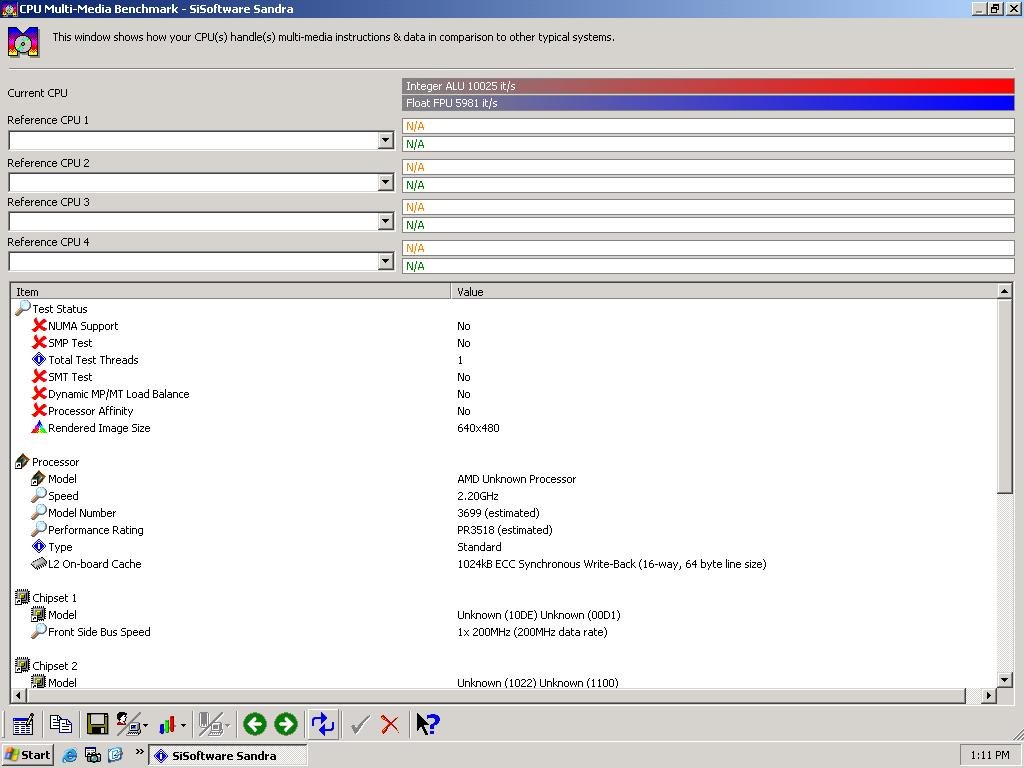Click the green back arrow button

[x=255, y=724]
